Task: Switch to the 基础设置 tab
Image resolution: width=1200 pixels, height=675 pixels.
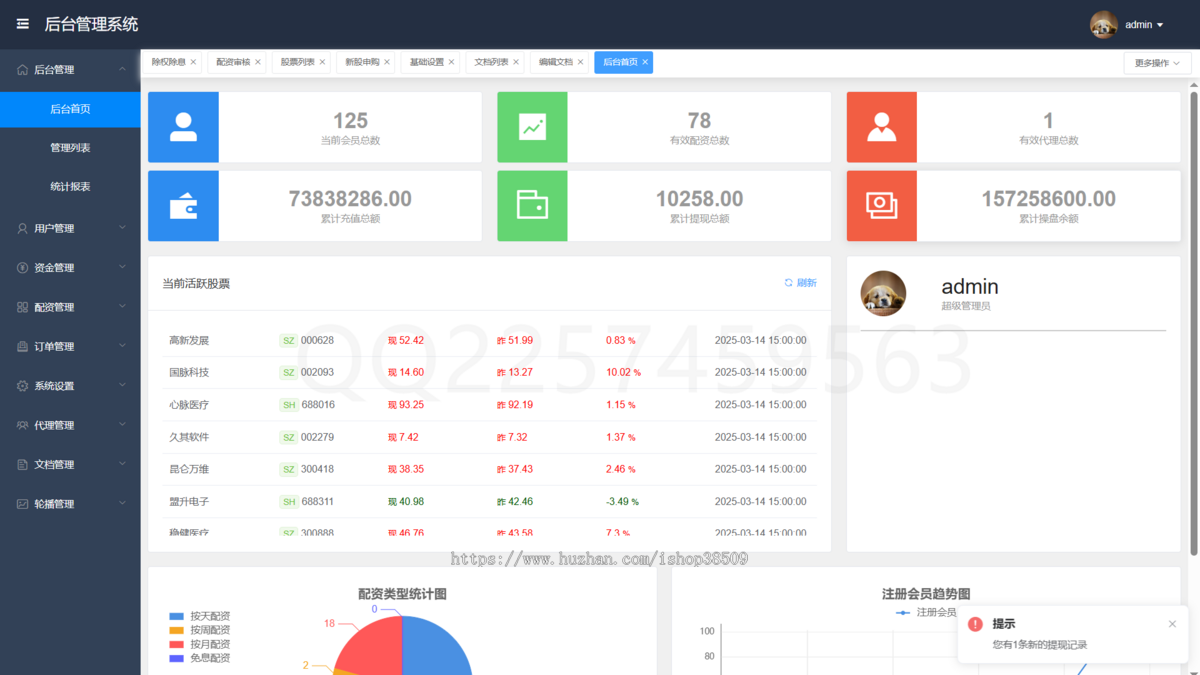Action: click(427, 62)
